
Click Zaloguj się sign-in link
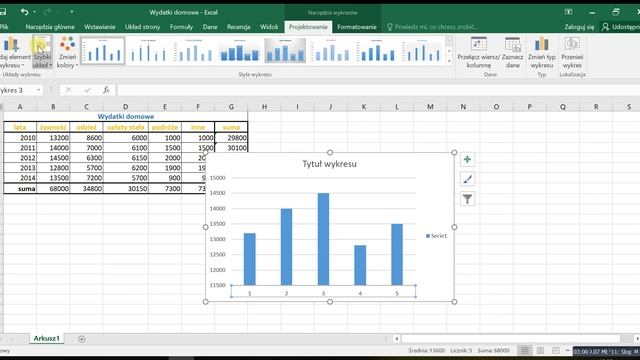point(579,27)
